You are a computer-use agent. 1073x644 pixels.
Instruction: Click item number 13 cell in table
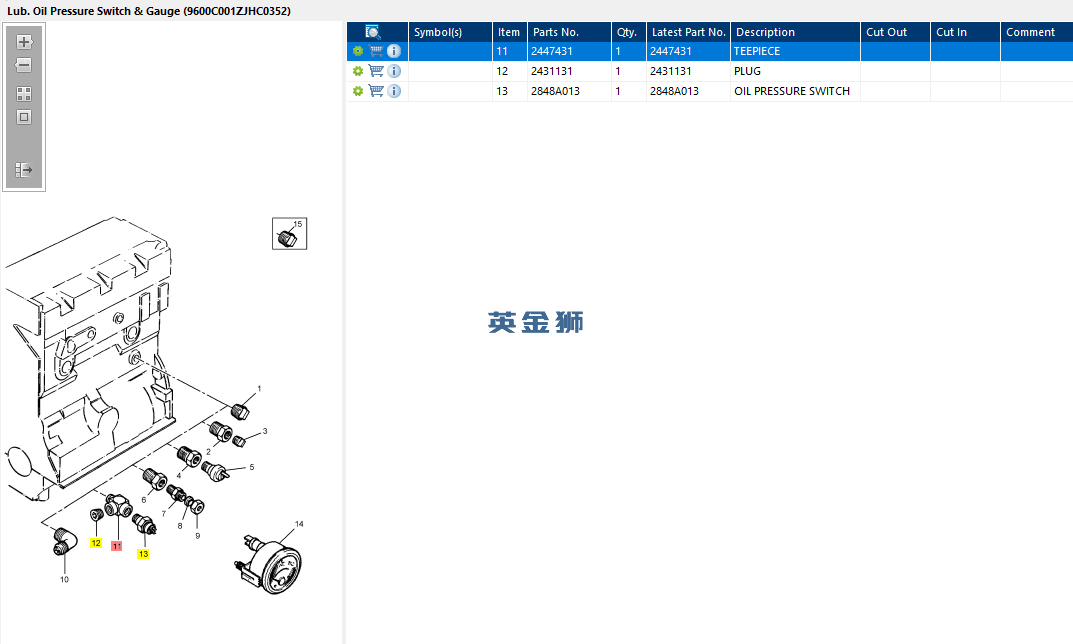[x=510, y=91]
